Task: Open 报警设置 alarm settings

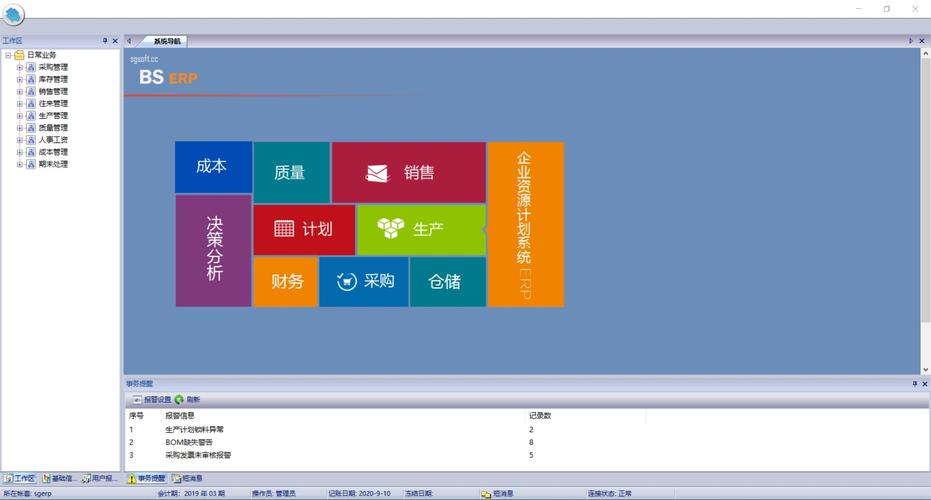Action: tap(152, 400)
